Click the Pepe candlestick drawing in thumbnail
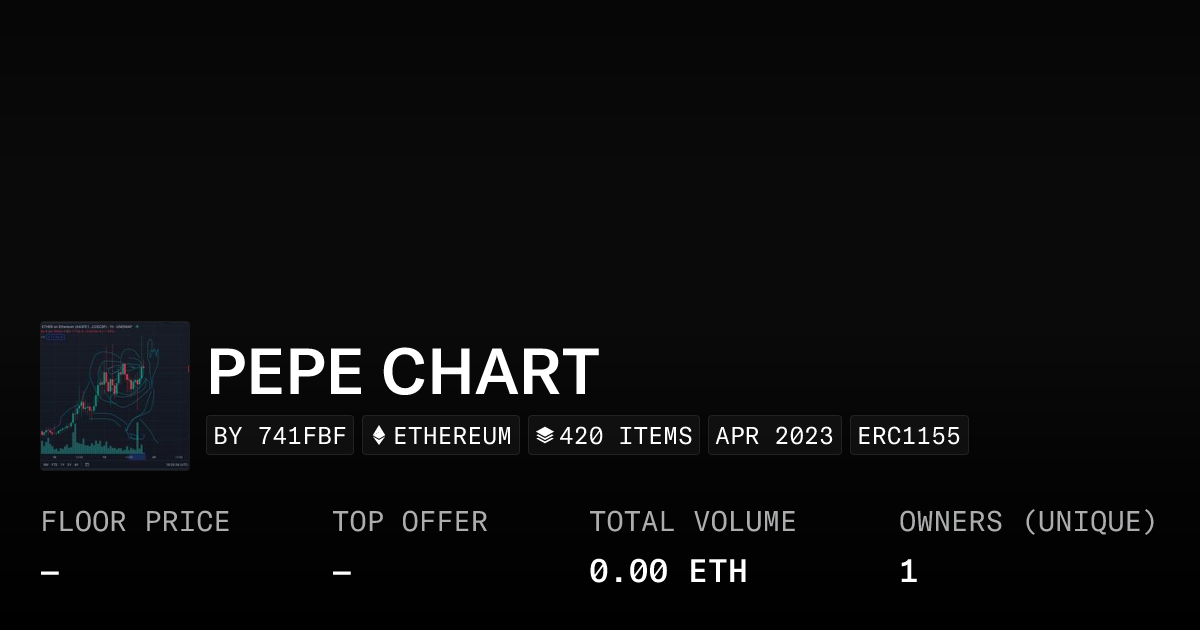The image size is (1200, 630). click(120, 382)
